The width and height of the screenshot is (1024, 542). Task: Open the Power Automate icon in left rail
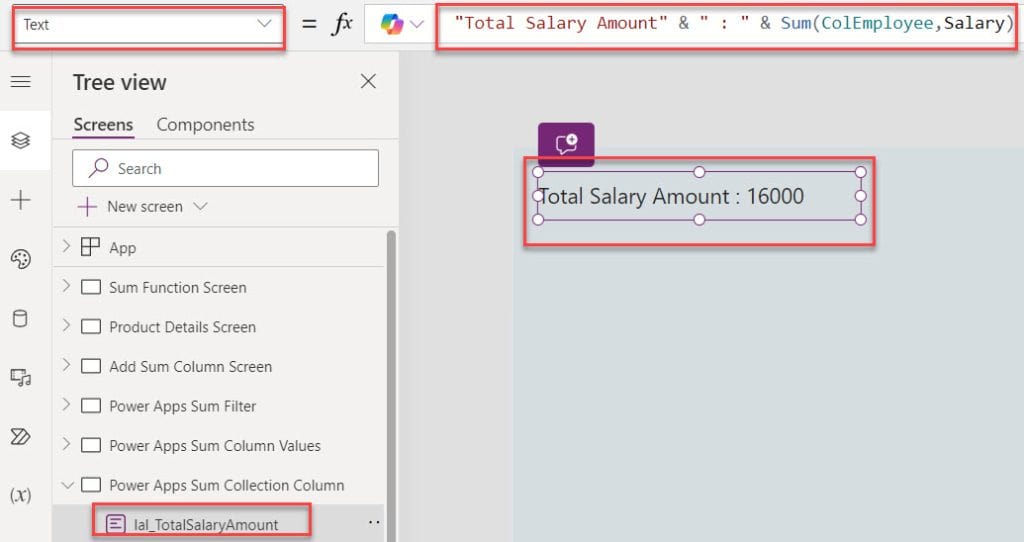21,436
